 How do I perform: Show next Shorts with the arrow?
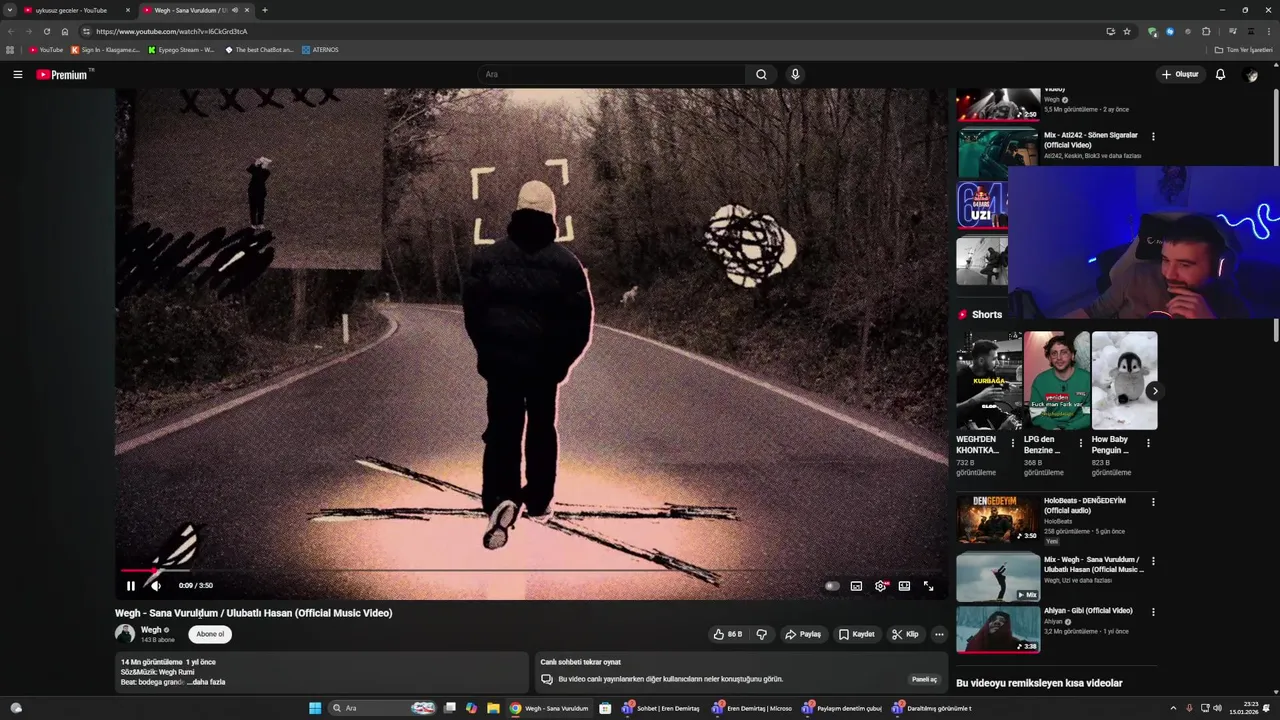click(x=1154, y=391)
